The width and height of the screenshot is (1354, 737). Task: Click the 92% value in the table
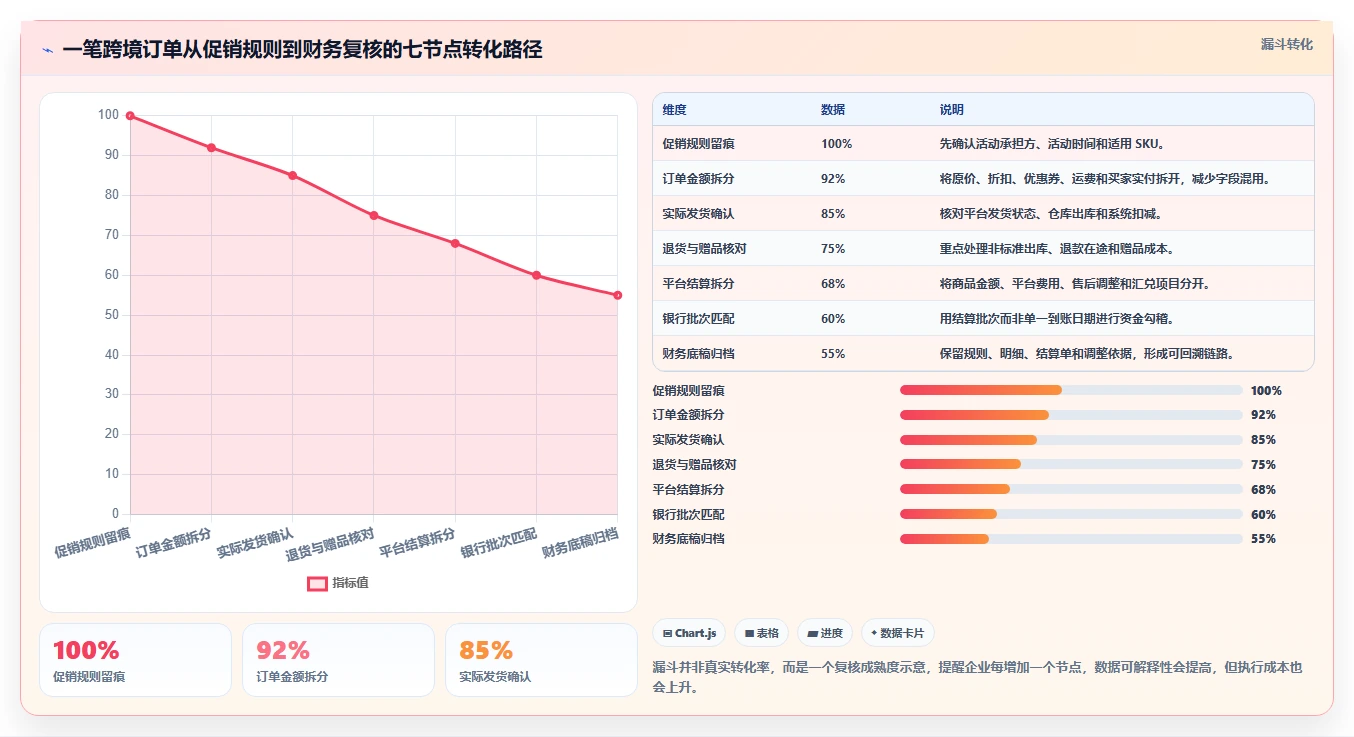[833, 179]
